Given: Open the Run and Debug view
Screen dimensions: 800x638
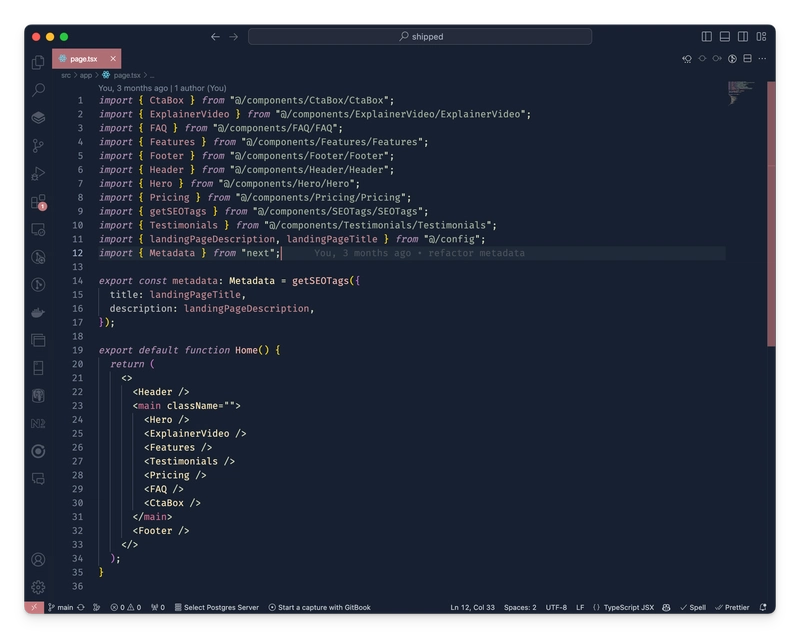Looking at the screenshot, I should 38,174.
